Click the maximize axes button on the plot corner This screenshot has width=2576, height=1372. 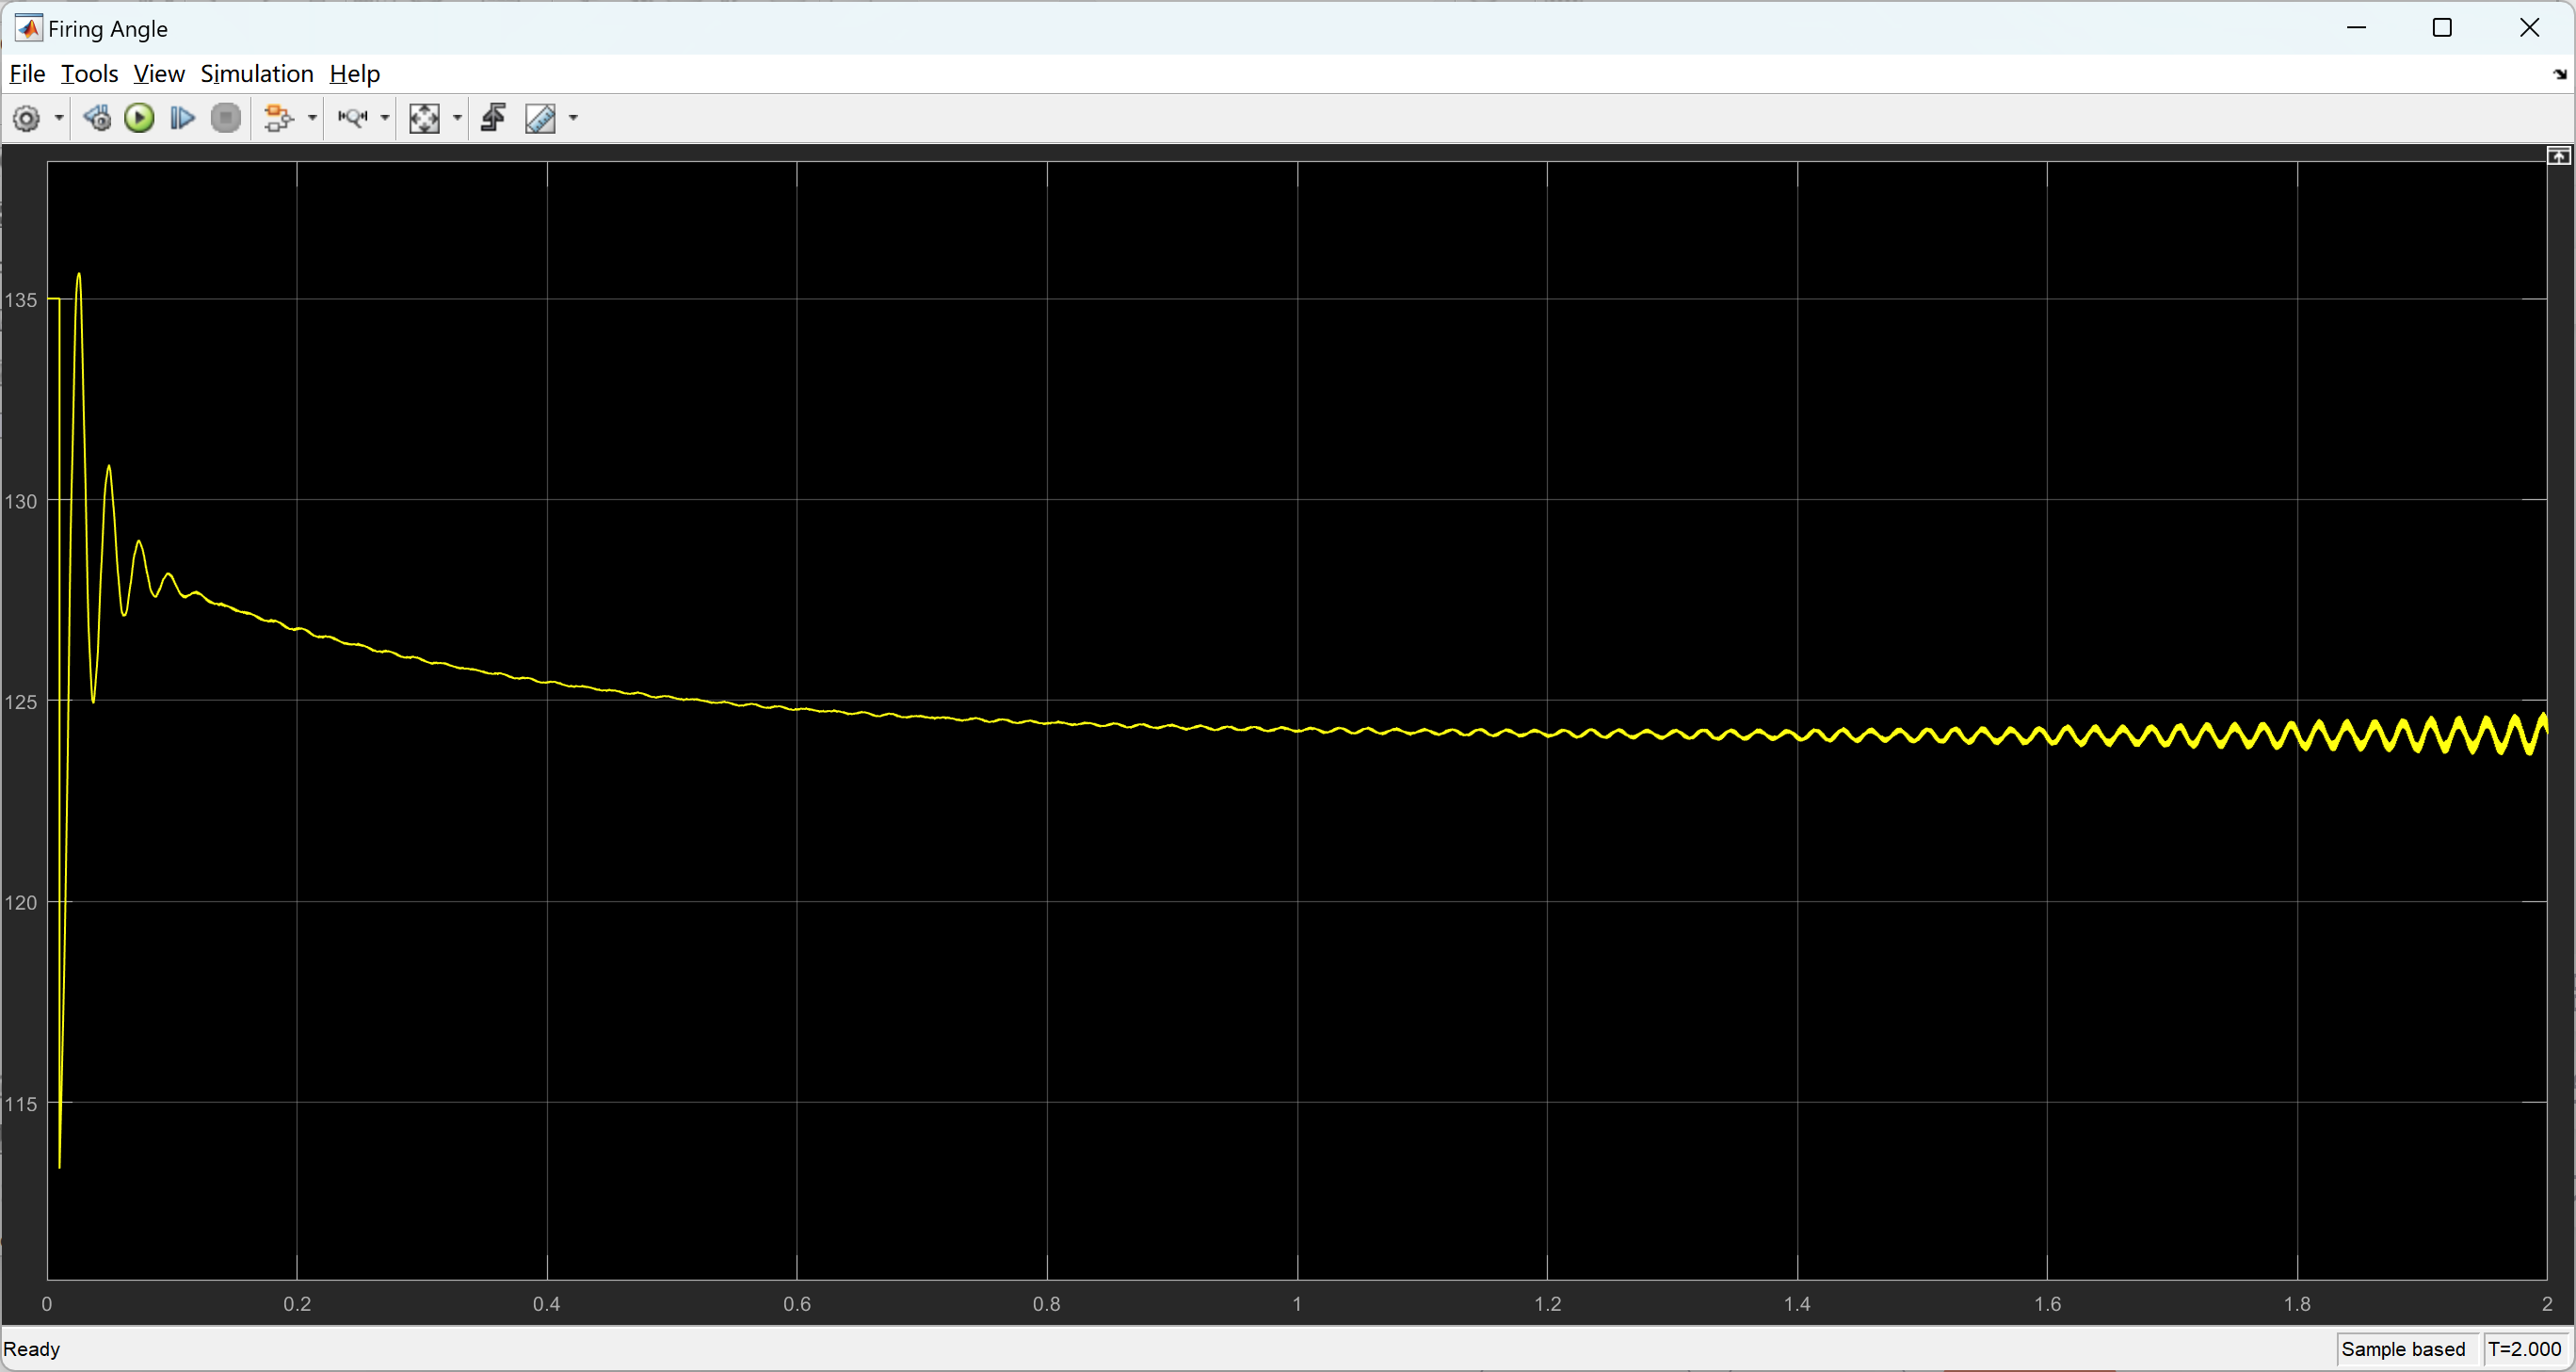click(x=2558, y=156)
